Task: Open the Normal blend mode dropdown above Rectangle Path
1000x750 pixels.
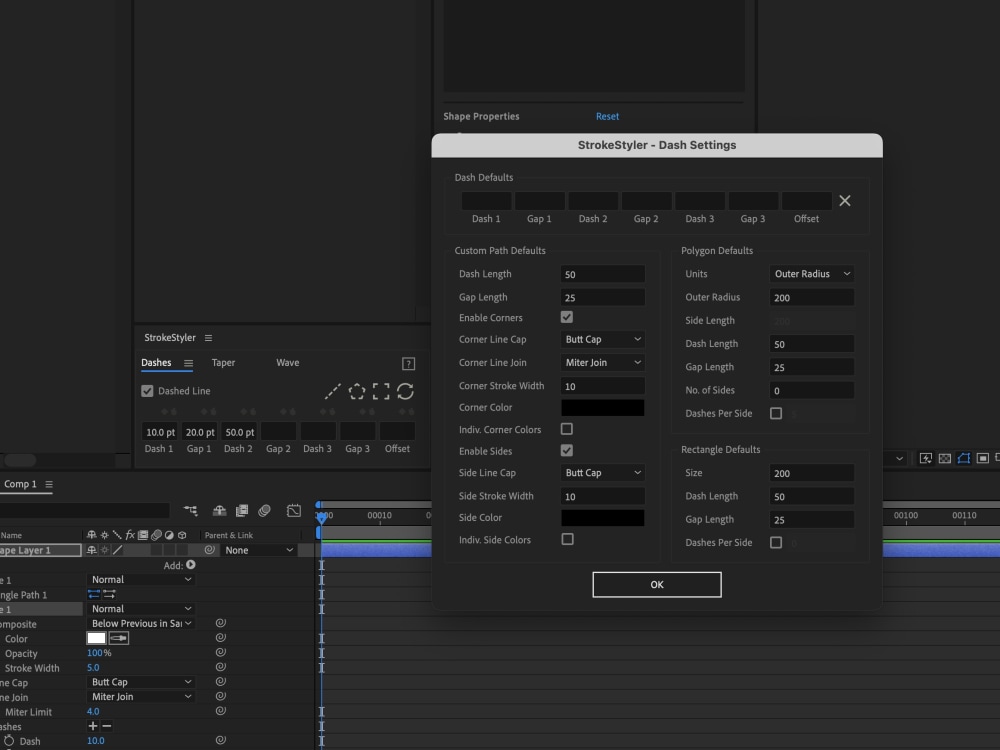Action: pyautogui.click(x=141, y=579)
